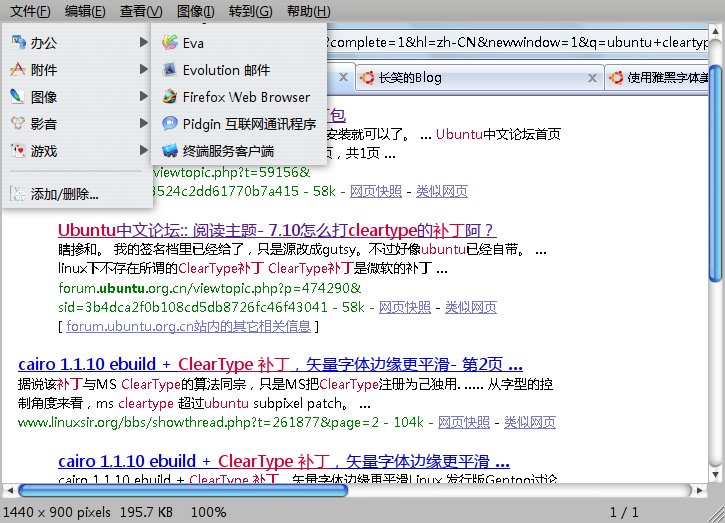Select Firefox Web Browser entry text
Viewport: 725px width, 523px height.
246,97
